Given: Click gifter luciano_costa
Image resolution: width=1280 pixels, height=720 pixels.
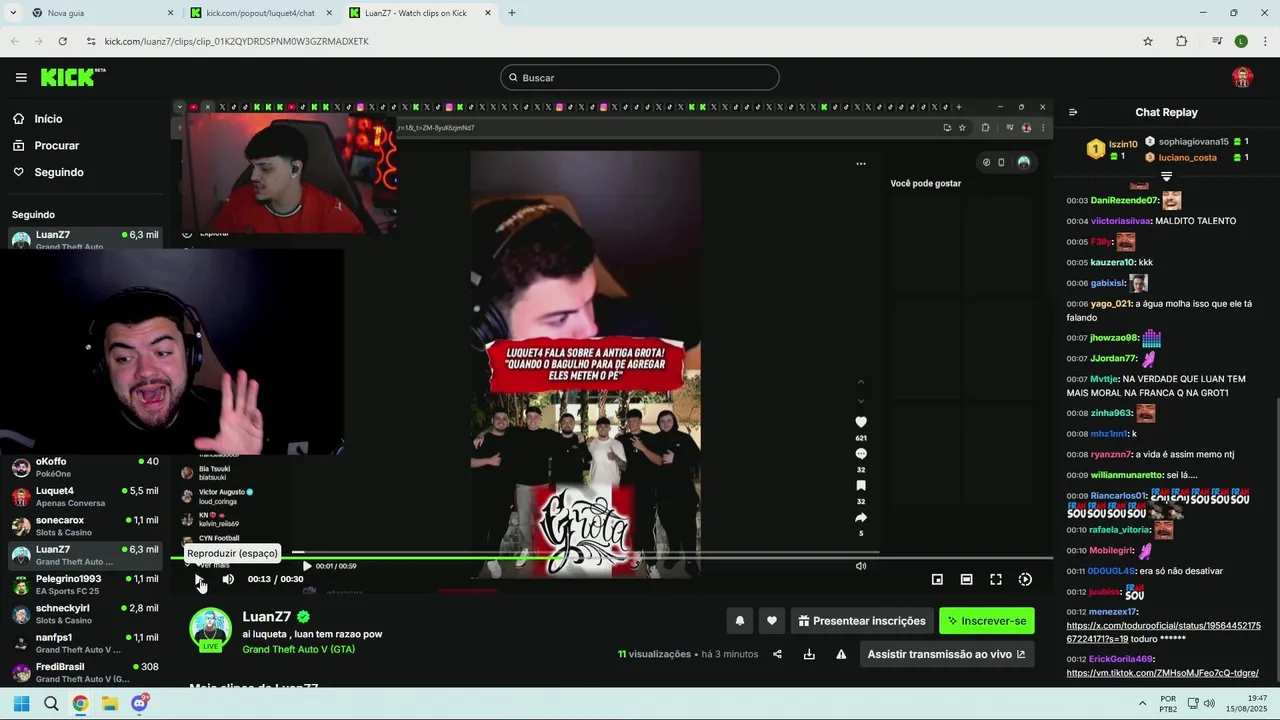Looking at the screenshot, I should (1187, 157).
